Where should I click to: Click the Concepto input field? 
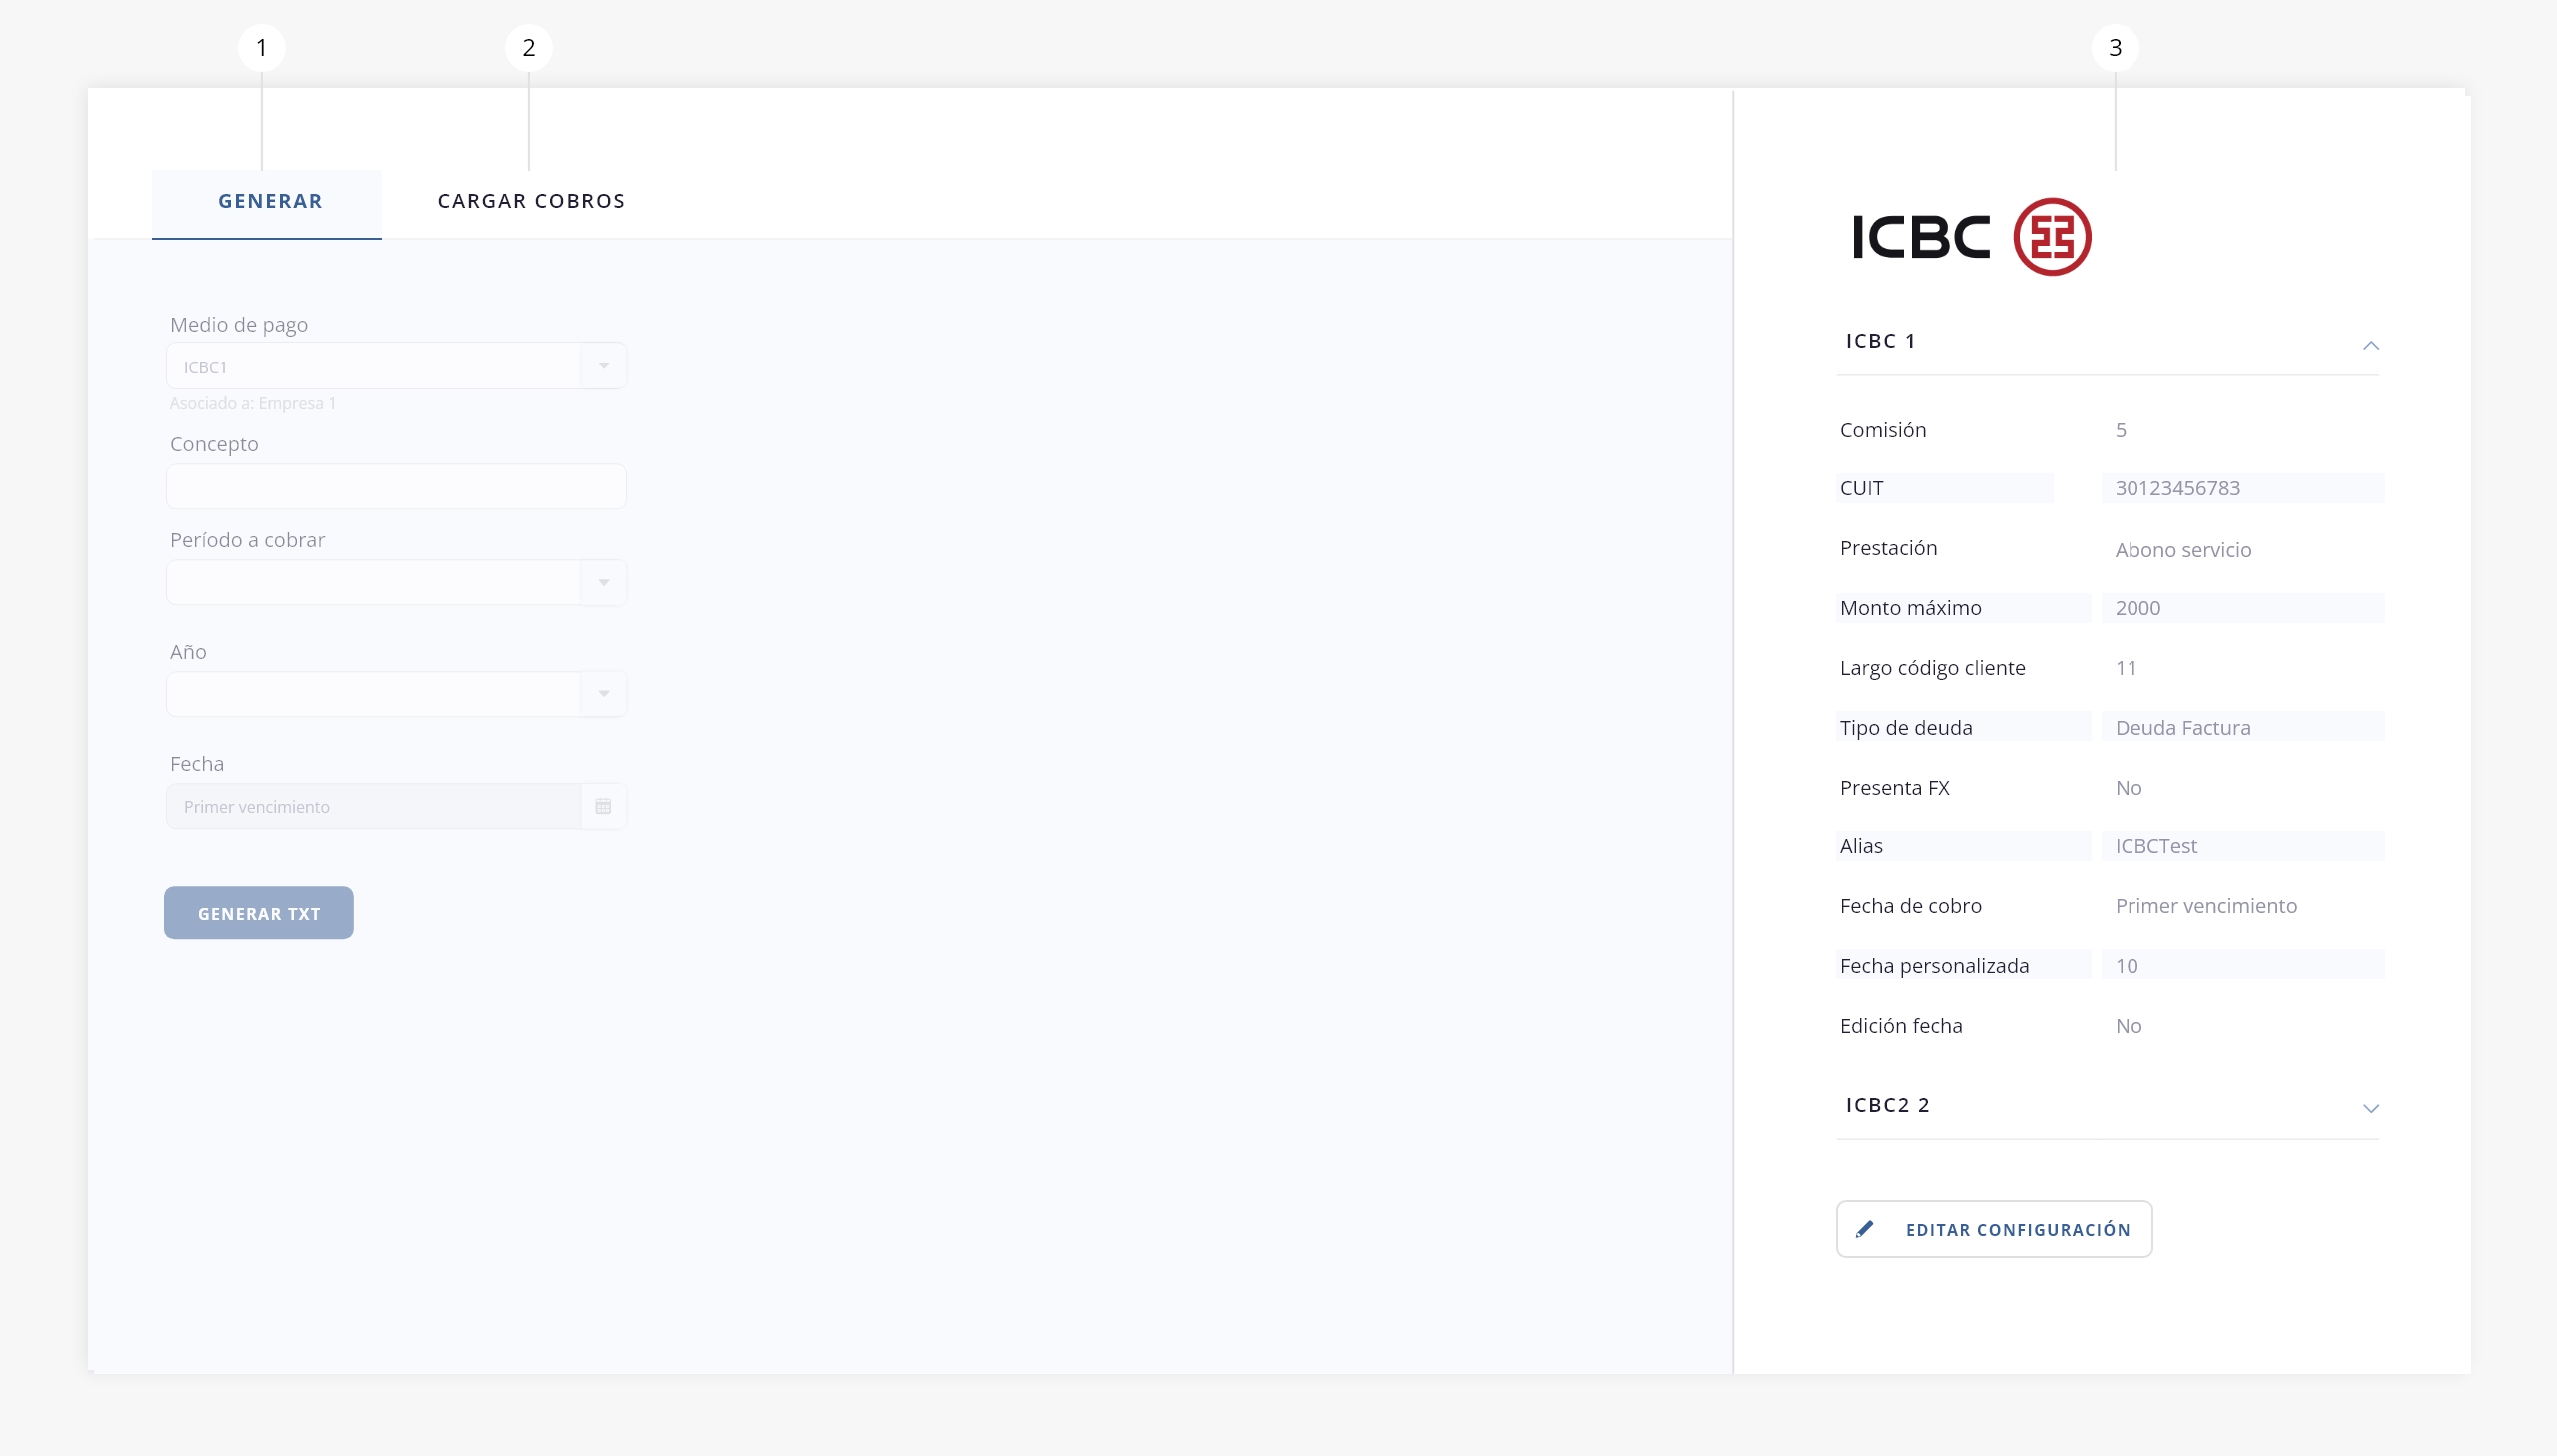coord(397,487)
